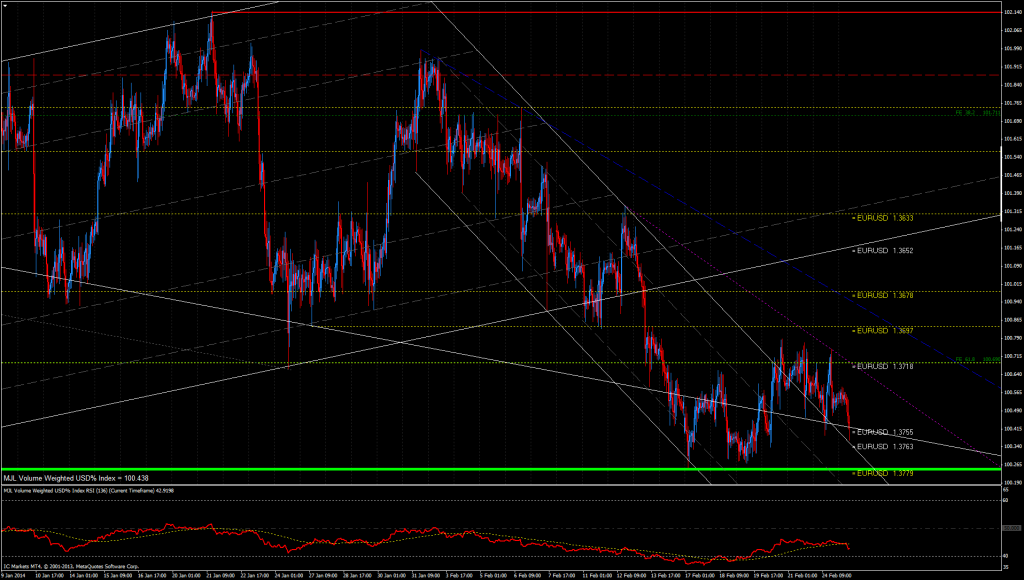Select the EURUSD 1.3678 level label
The width and height of the screenshot is (1024, 580).
pos(885,296)
